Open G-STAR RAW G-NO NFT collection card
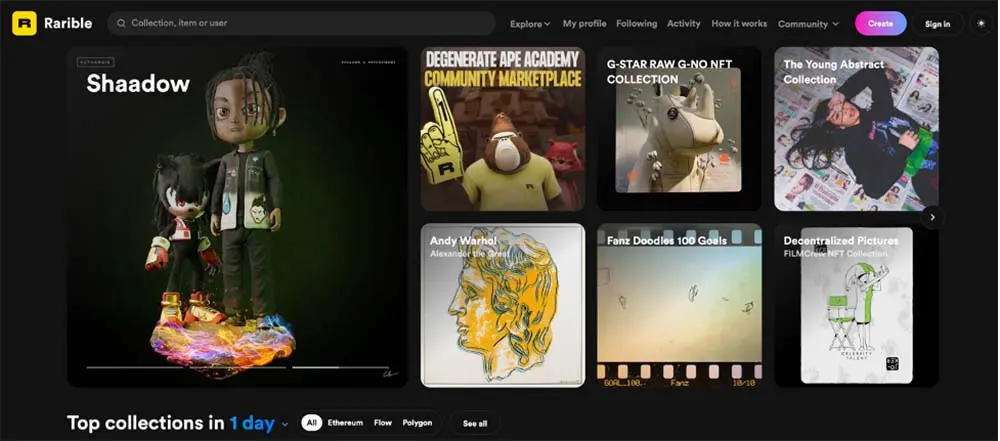The image size is (1000, 441). pos(679,128)
